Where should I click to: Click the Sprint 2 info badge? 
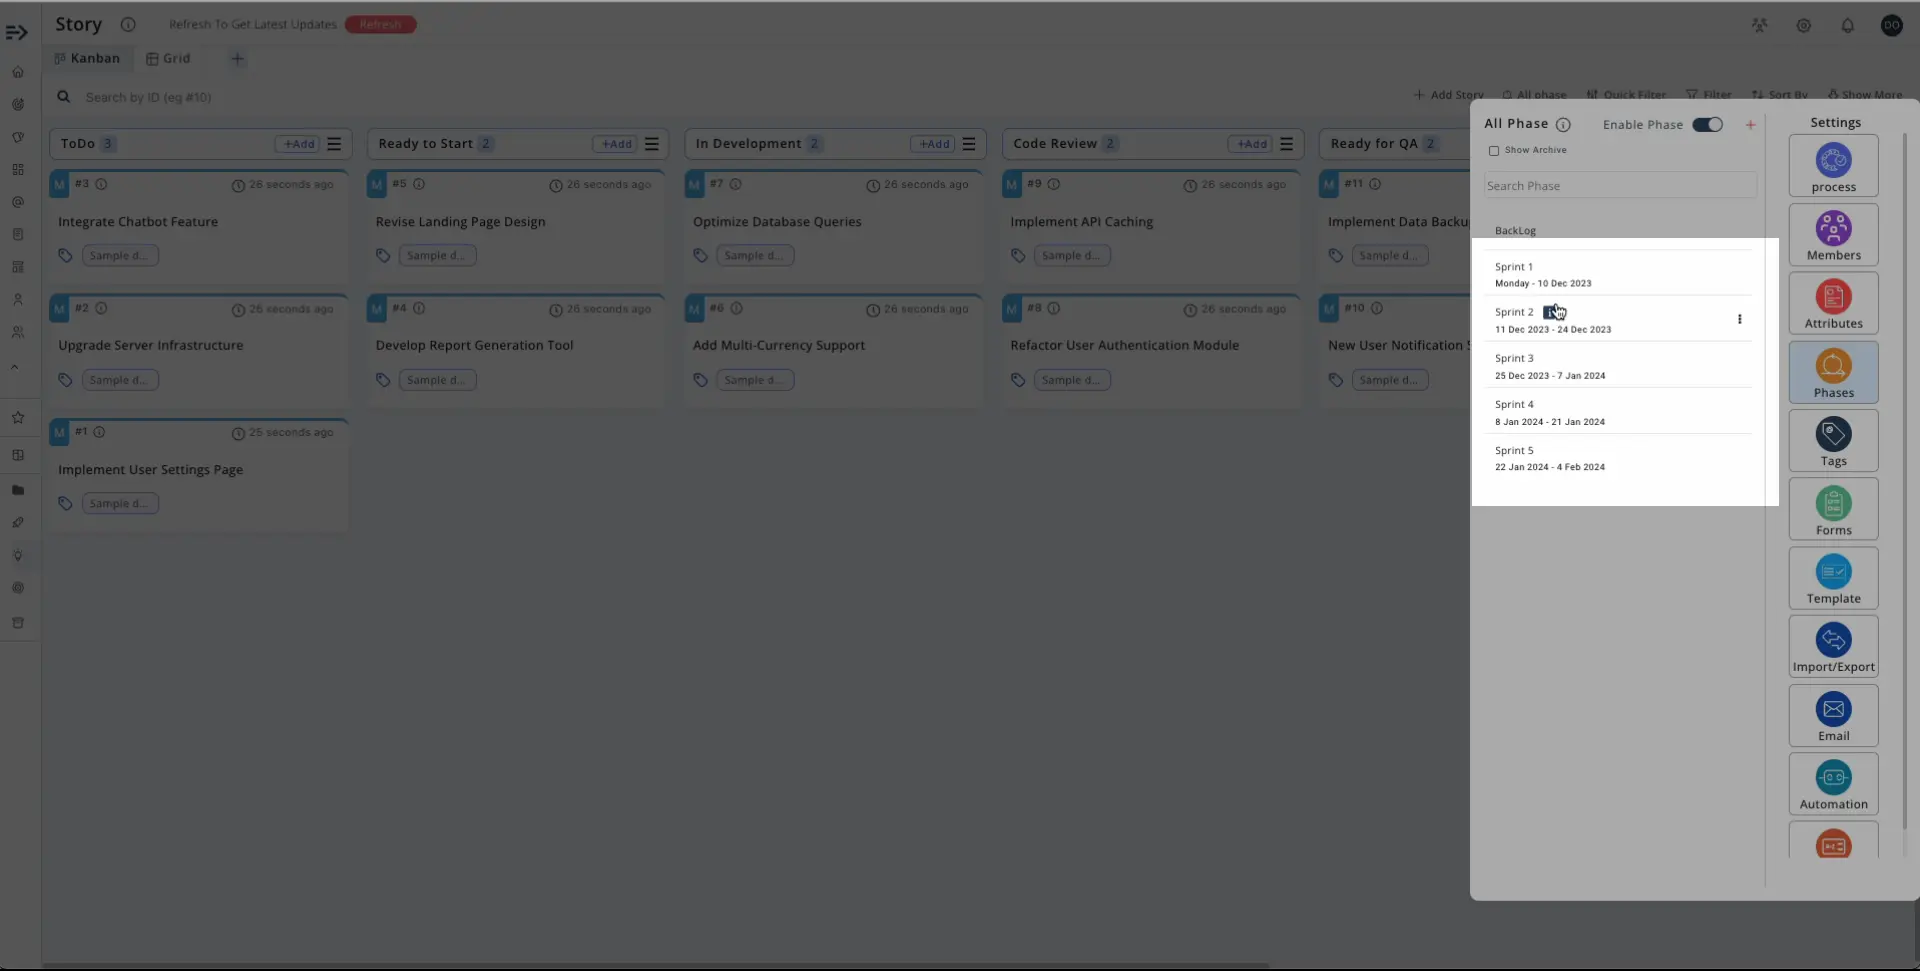coord(1552,312)
